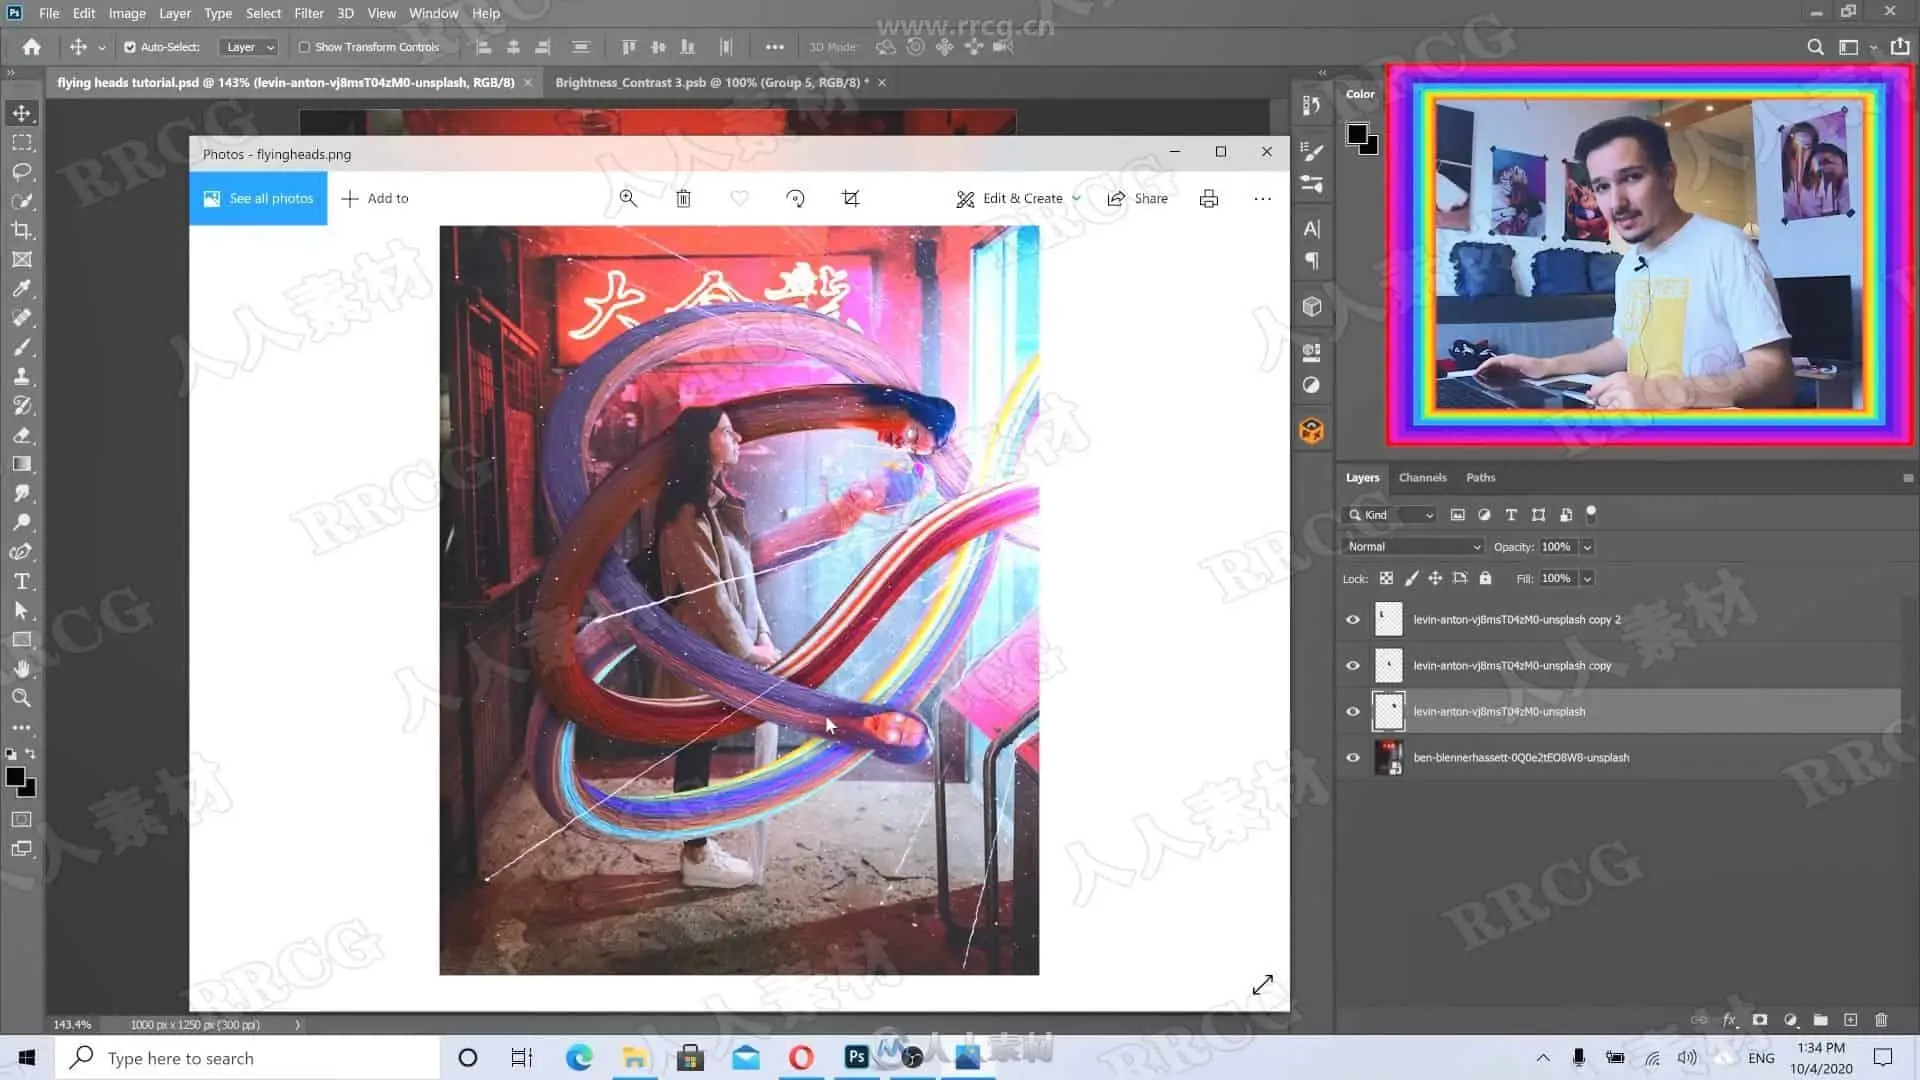Hide the ben-blennerhassett background layer
This screenshot has height=1080, width=1920.
pyautogui.click(x=1353, y=758)
